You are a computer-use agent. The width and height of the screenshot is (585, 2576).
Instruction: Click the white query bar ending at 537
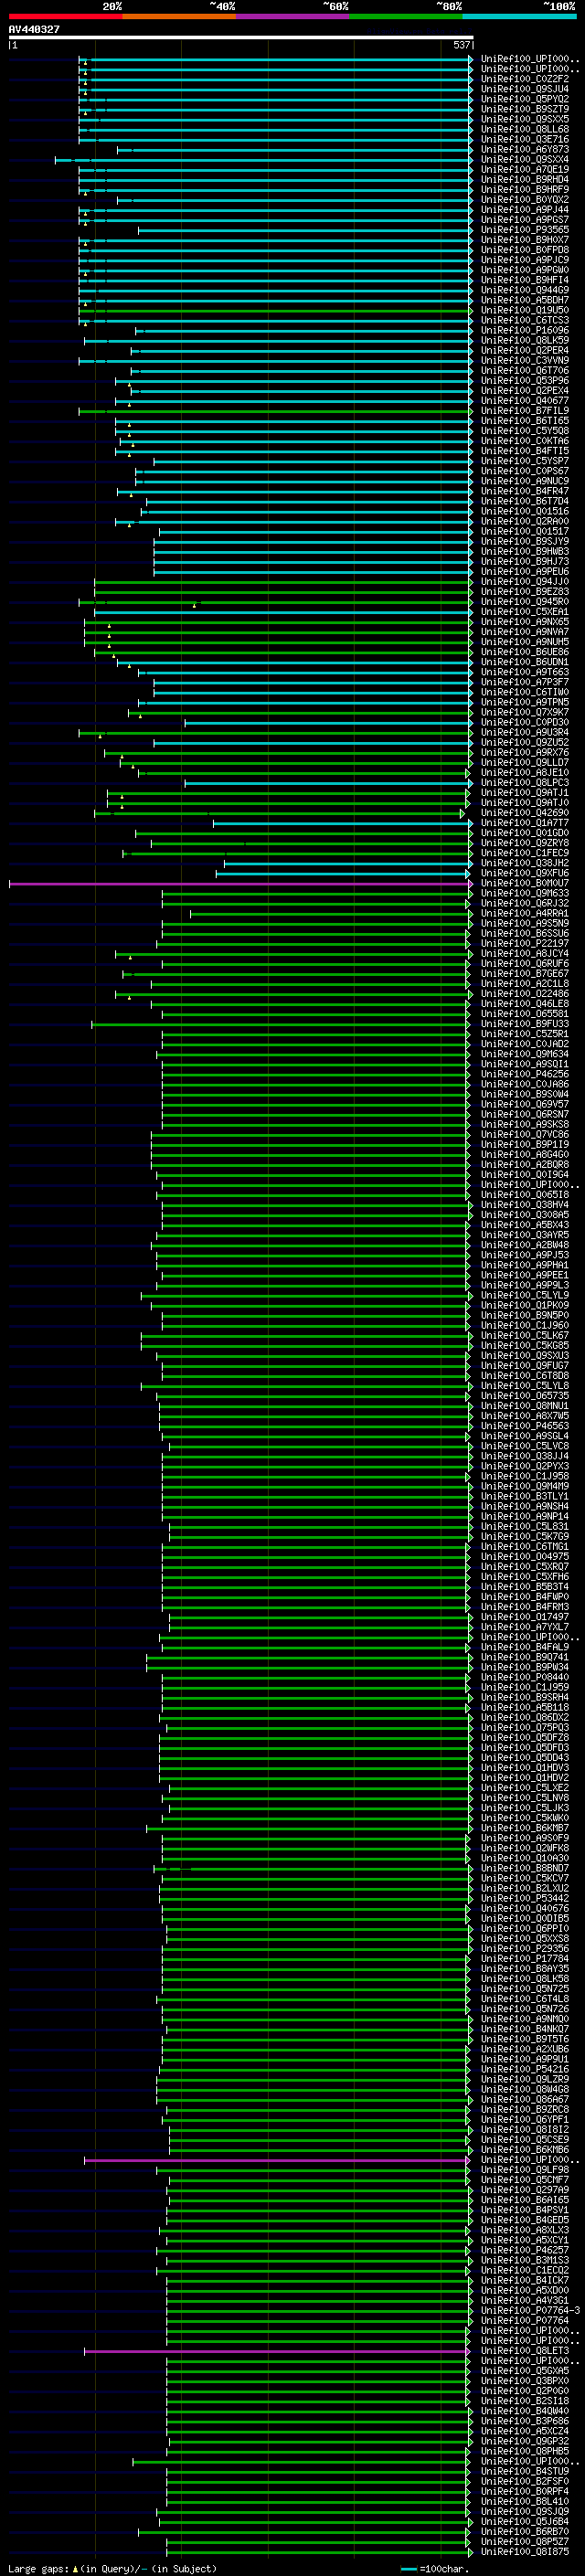(241, 38)
